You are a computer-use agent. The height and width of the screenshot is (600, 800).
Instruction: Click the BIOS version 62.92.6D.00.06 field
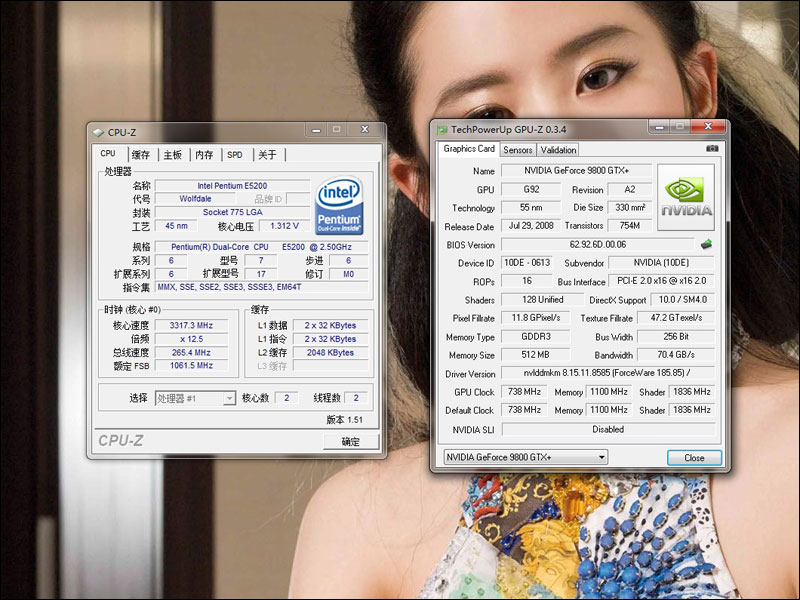(x=597, y=244)
